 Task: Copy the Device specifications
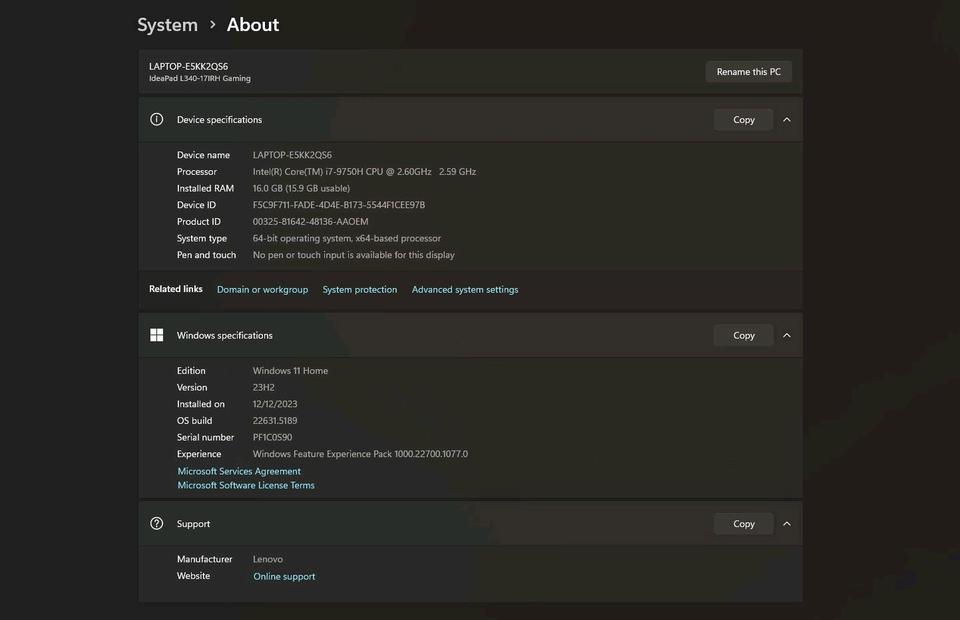click(x=743, y=120)
